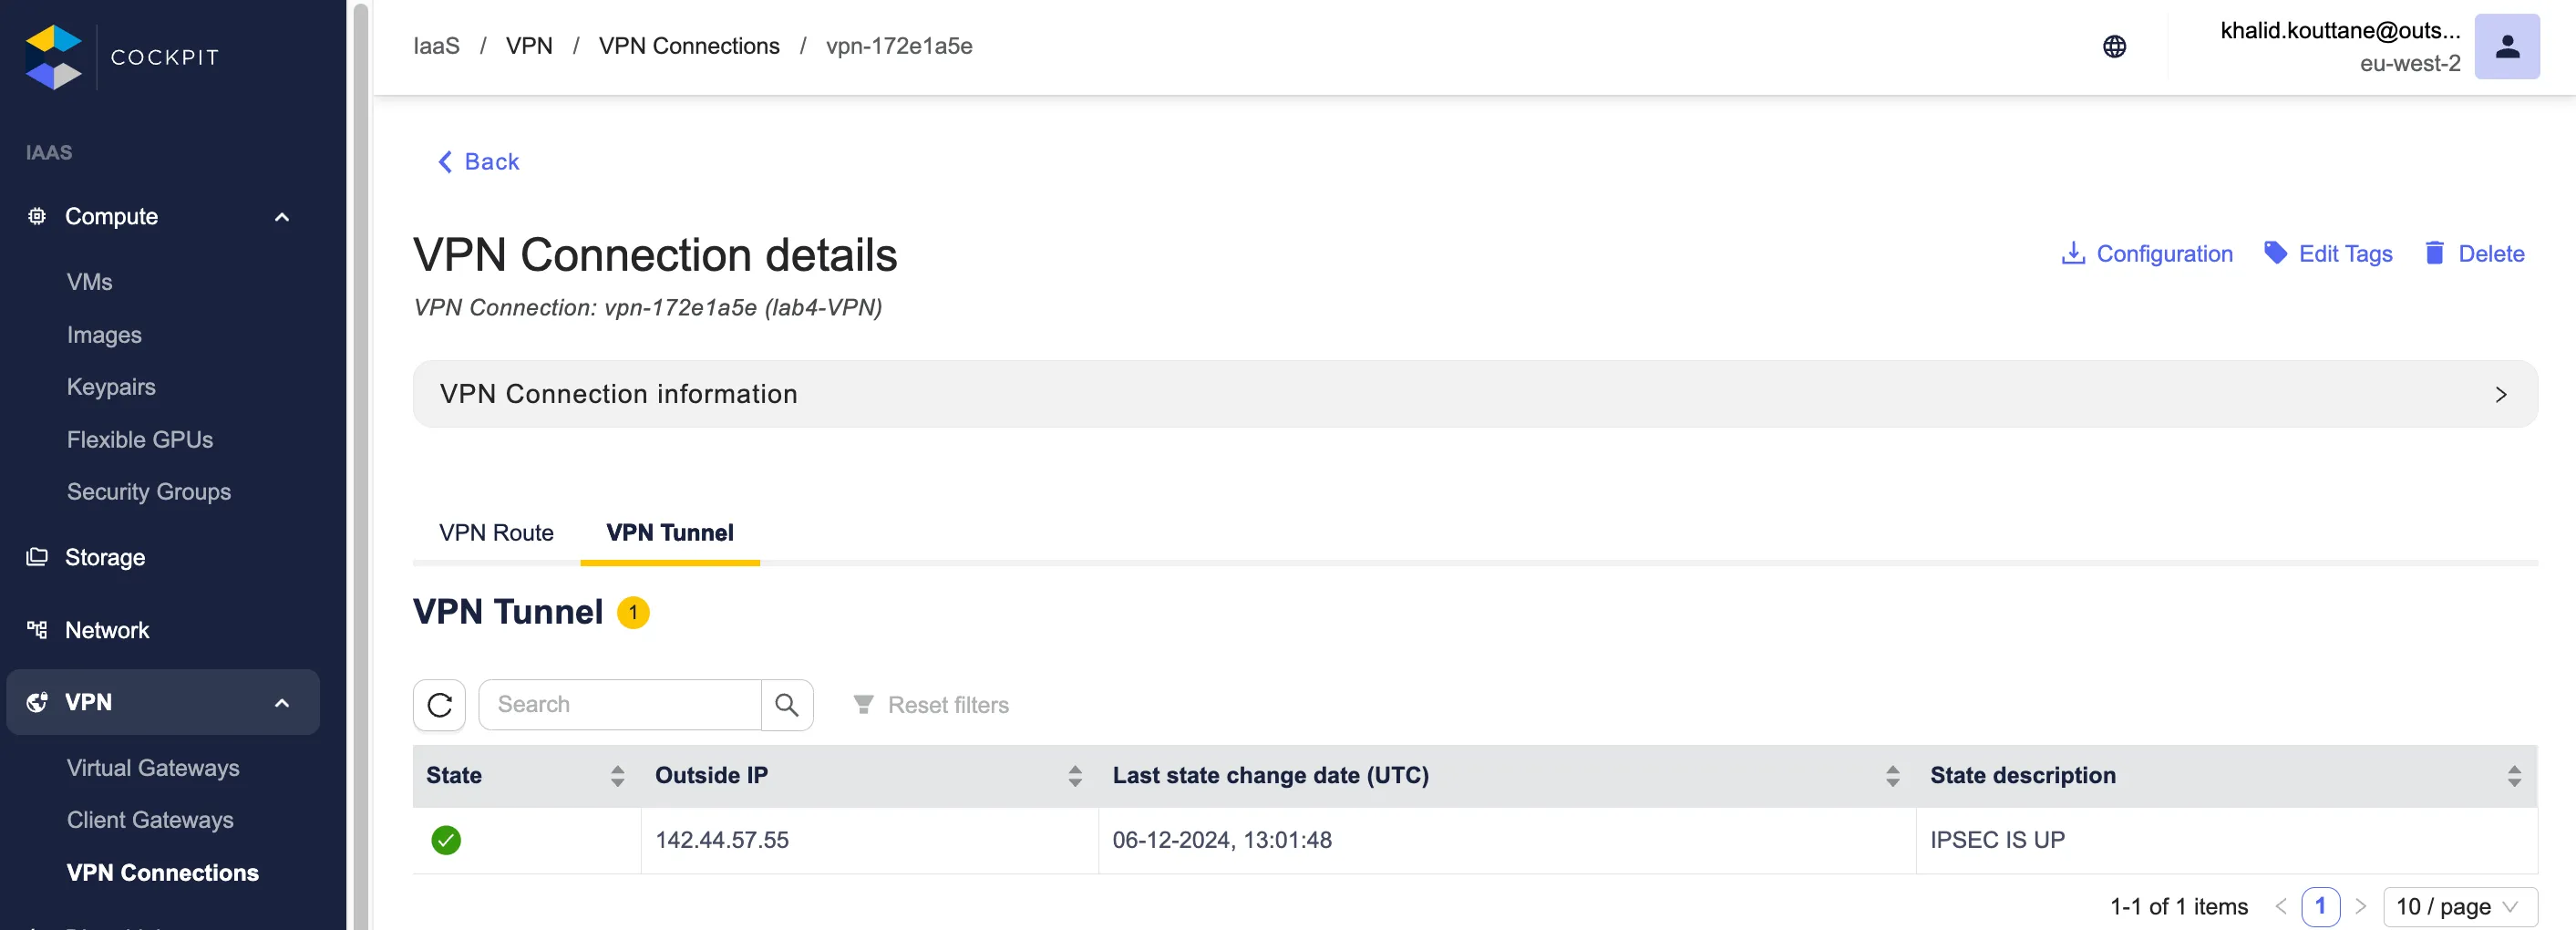Switch to the VPN Route tab
The width and height of the screenshot is (2576, 930).
496,533
